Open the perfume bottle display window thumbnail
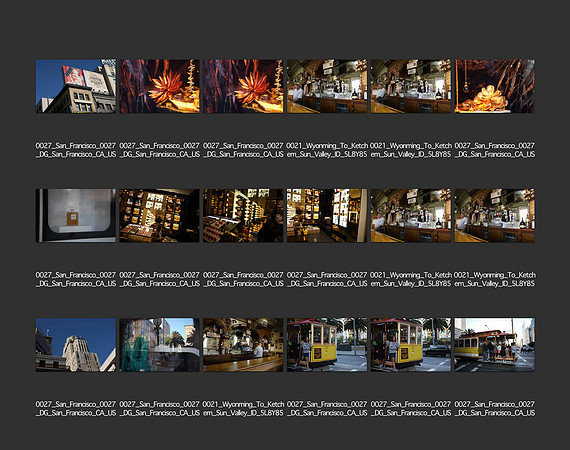The image size is (570, 450). (x=76, y=215)
